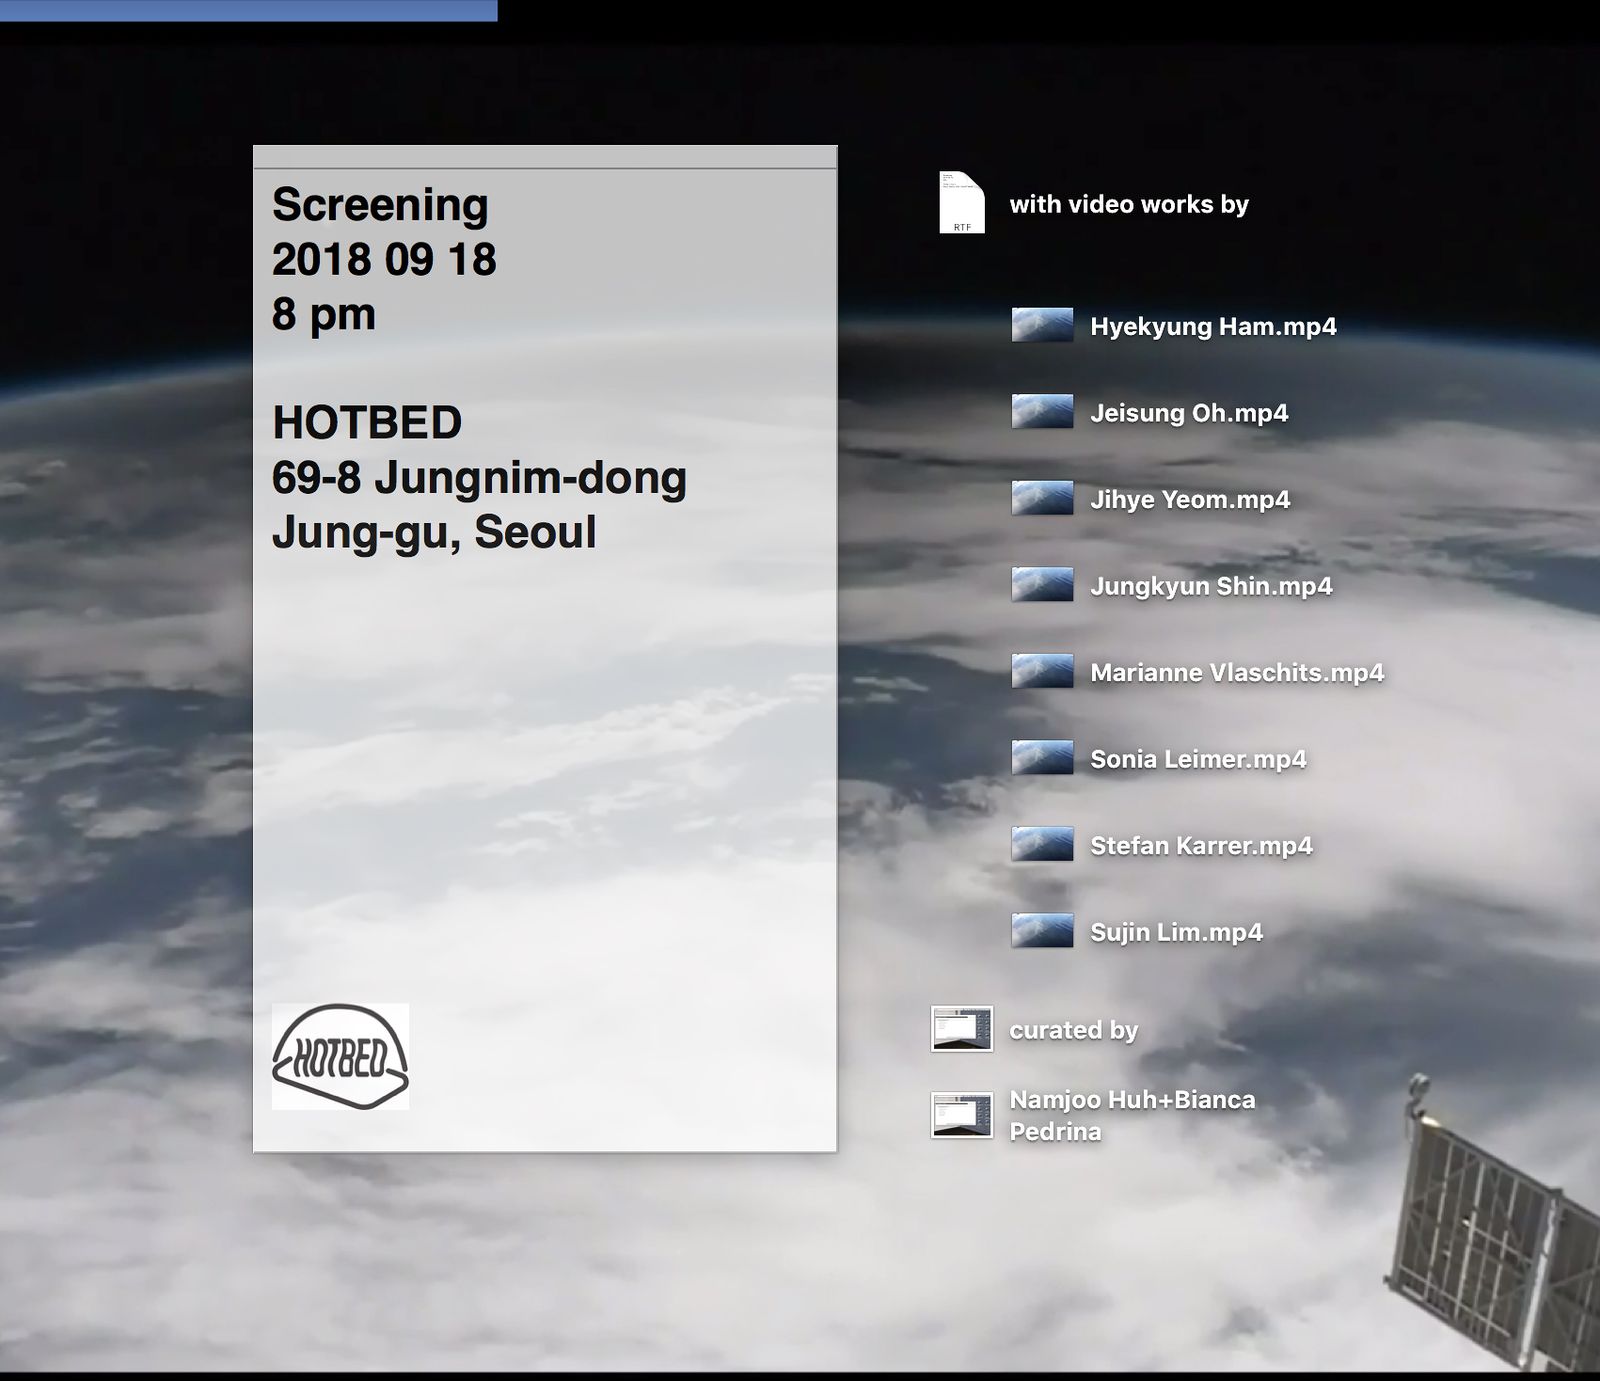Select the Jungkyun Shin.mp4 file icon
Viewport: 1600px width, 1381px height.
(1042, 585)
